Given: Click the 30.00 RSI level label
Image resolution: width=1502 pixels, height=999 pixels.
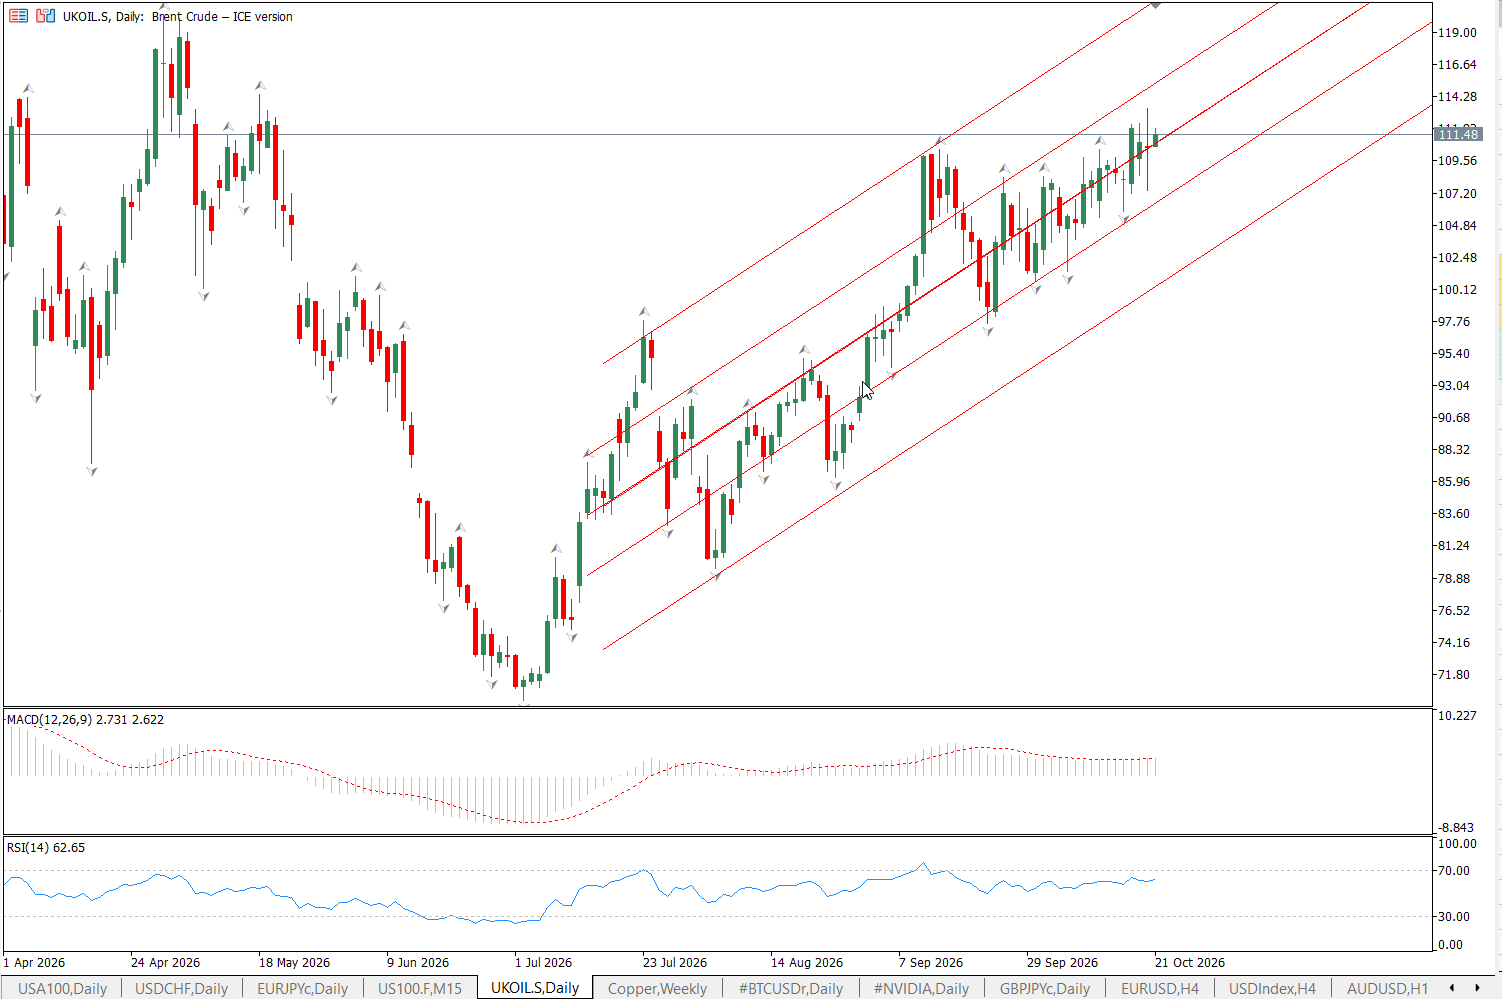Looking at the screenshot, I should pos(1454,916).
